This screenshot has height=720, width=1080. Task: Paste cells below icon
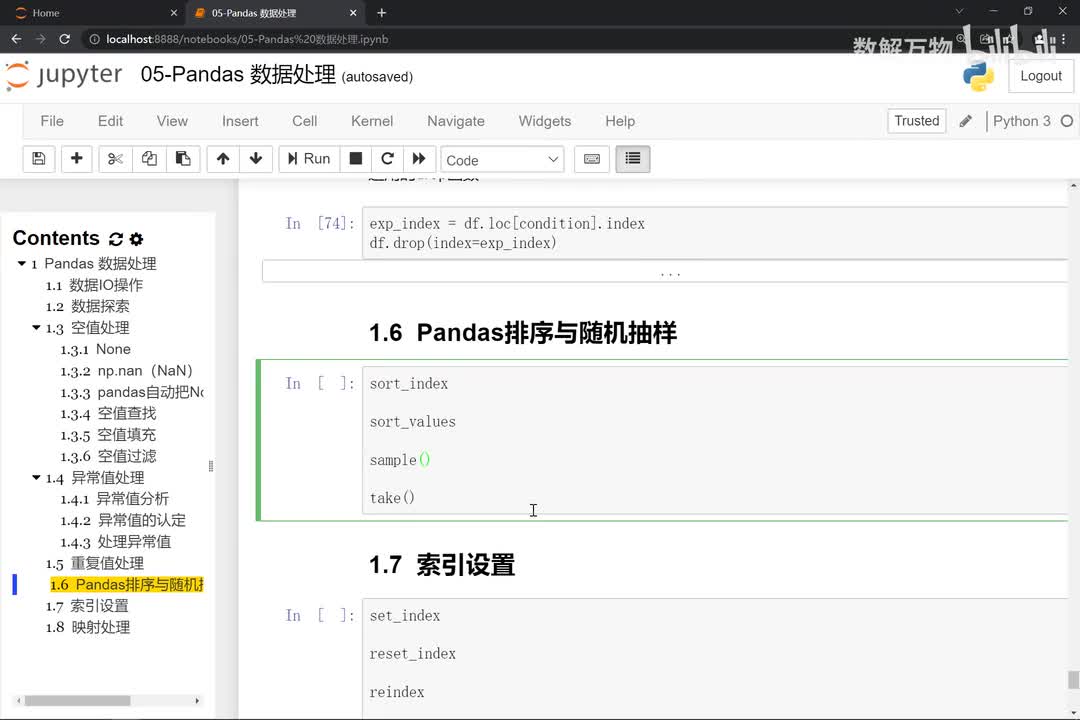183,159
